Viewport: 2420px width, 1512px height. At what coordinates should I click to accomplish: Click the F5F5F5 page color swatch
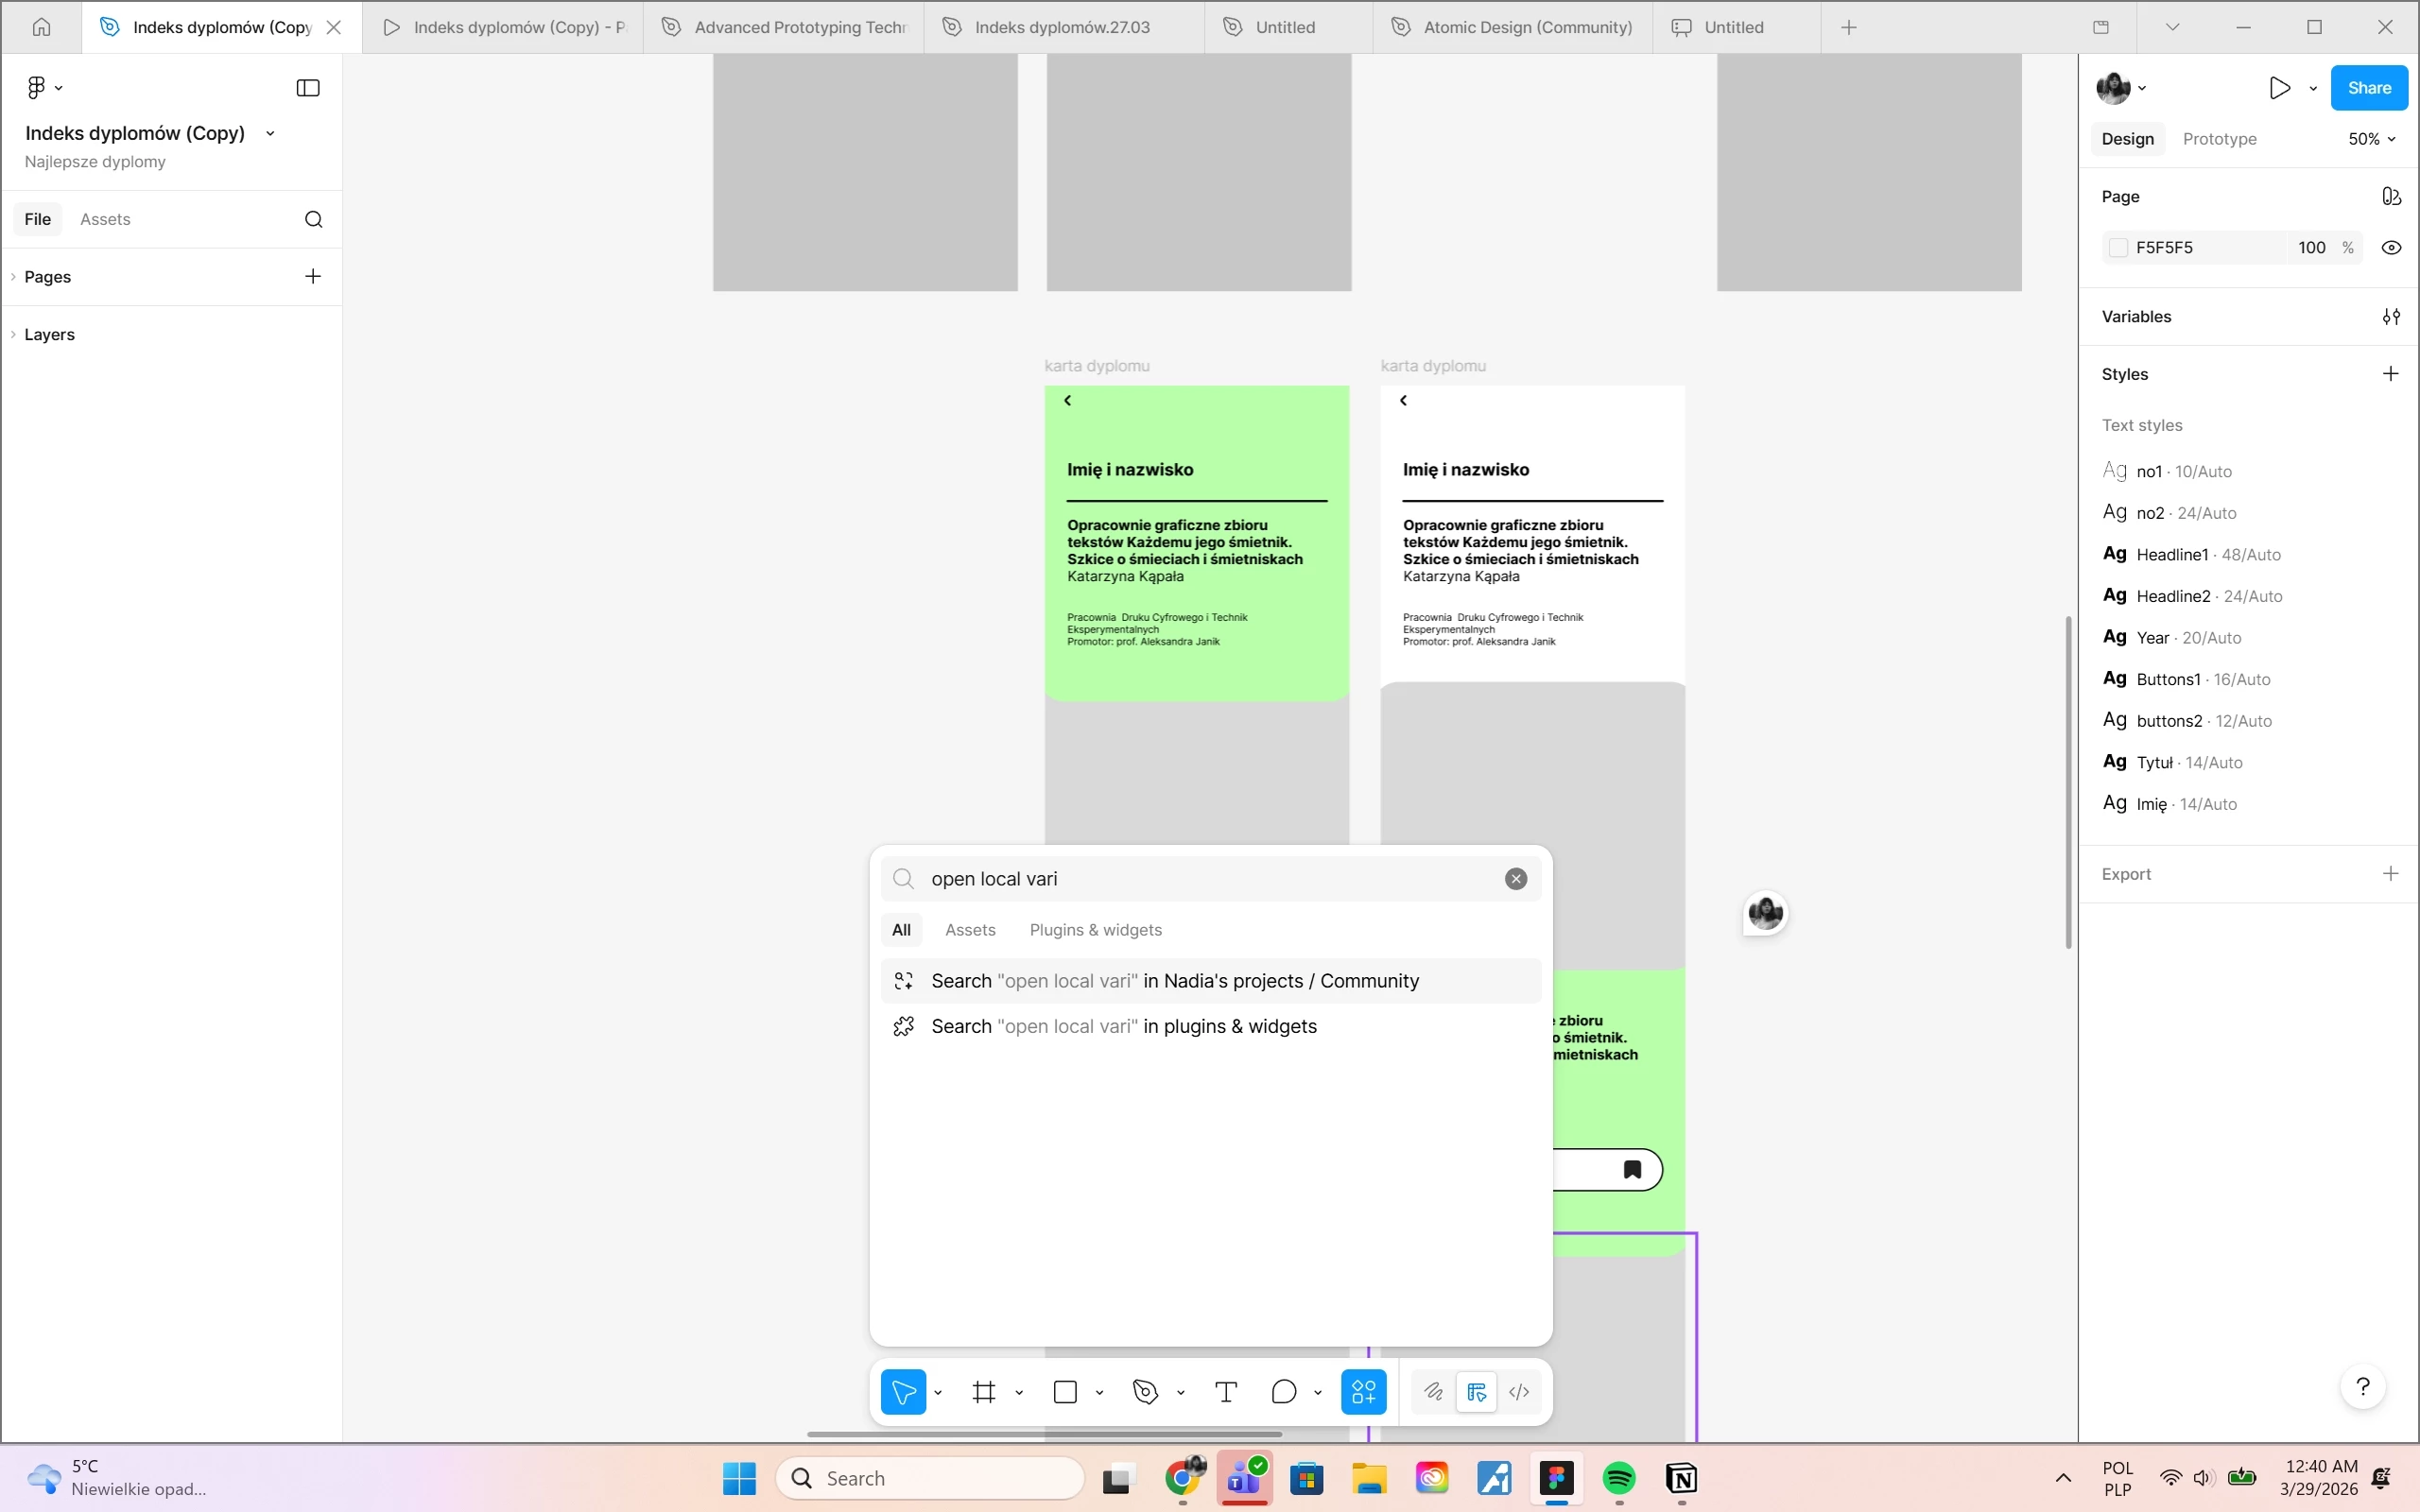2118,248
